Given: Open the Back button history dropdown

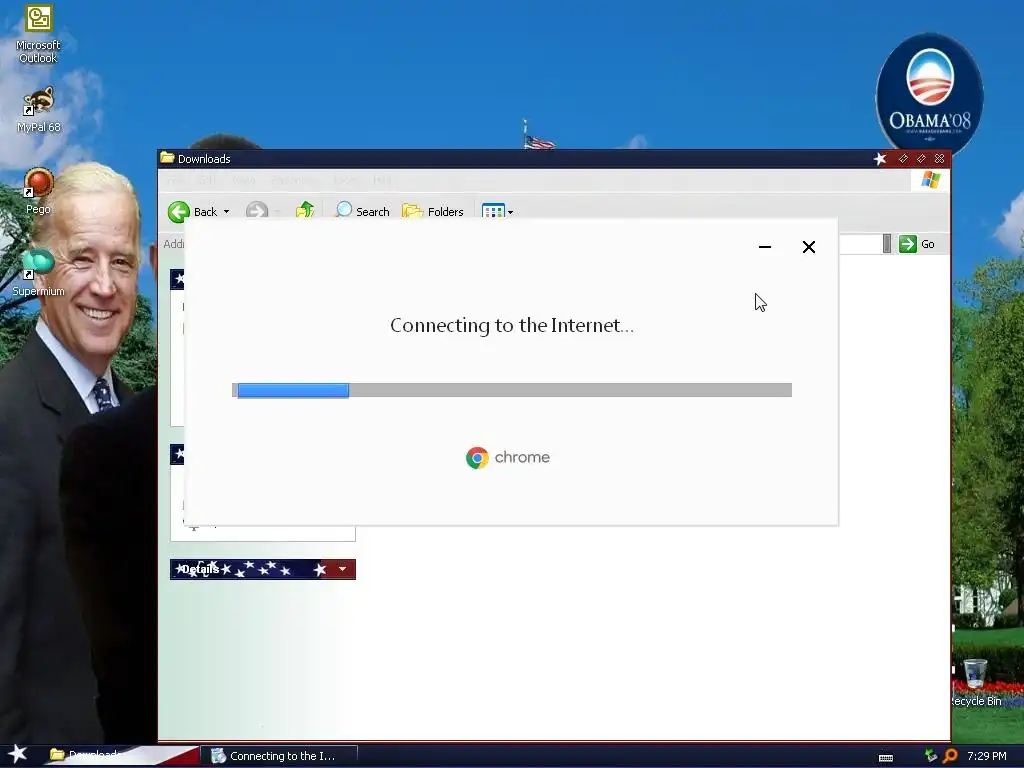Looking at the screenshot, I should [227, 212].
